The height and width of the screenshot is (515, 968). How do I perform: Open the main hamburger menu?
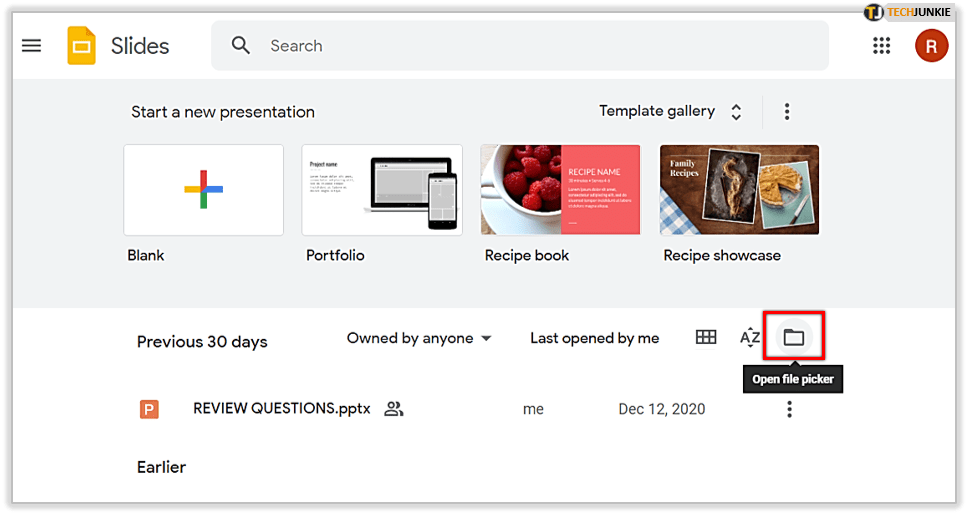(x=32, y=46)
